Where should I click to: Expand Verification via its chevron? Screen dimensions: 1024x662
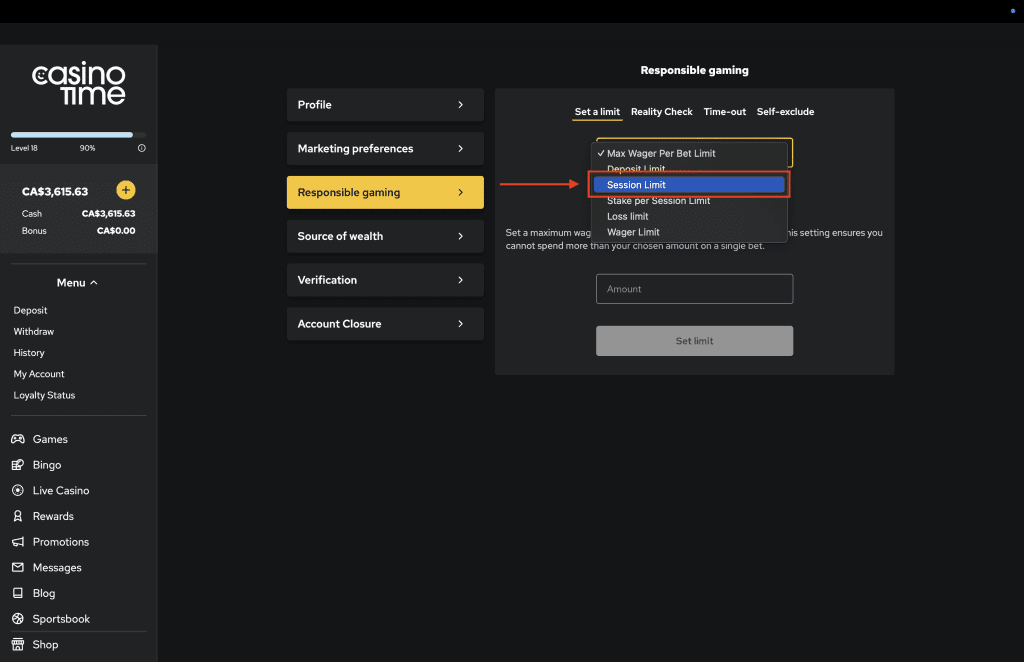coord(460,279)
